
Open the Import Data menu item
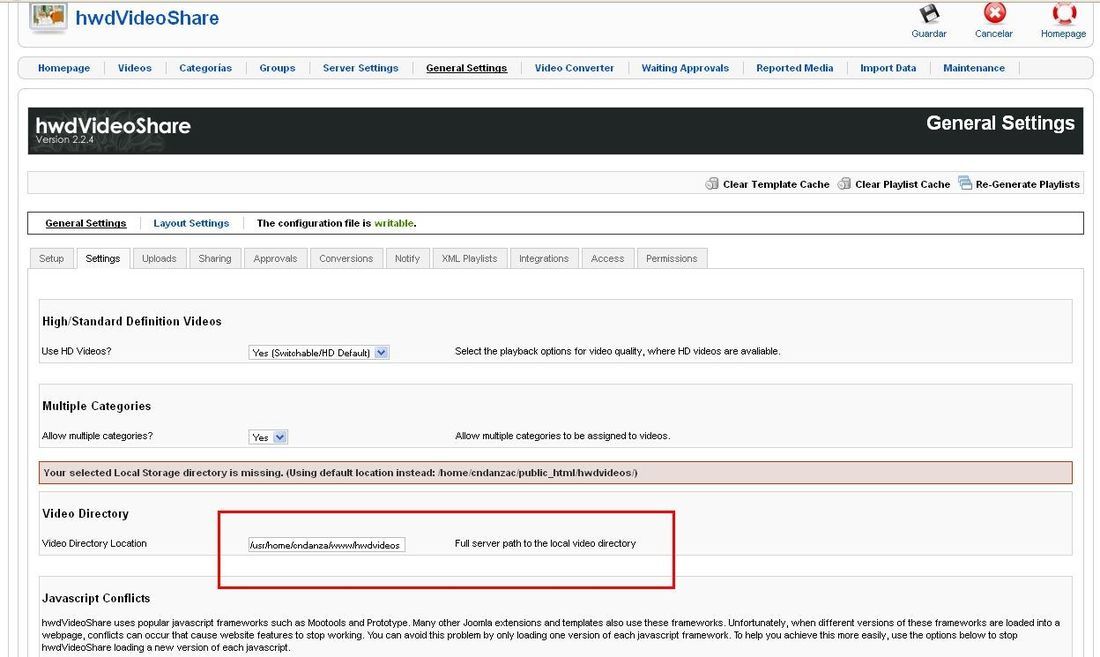pos(888,68)
